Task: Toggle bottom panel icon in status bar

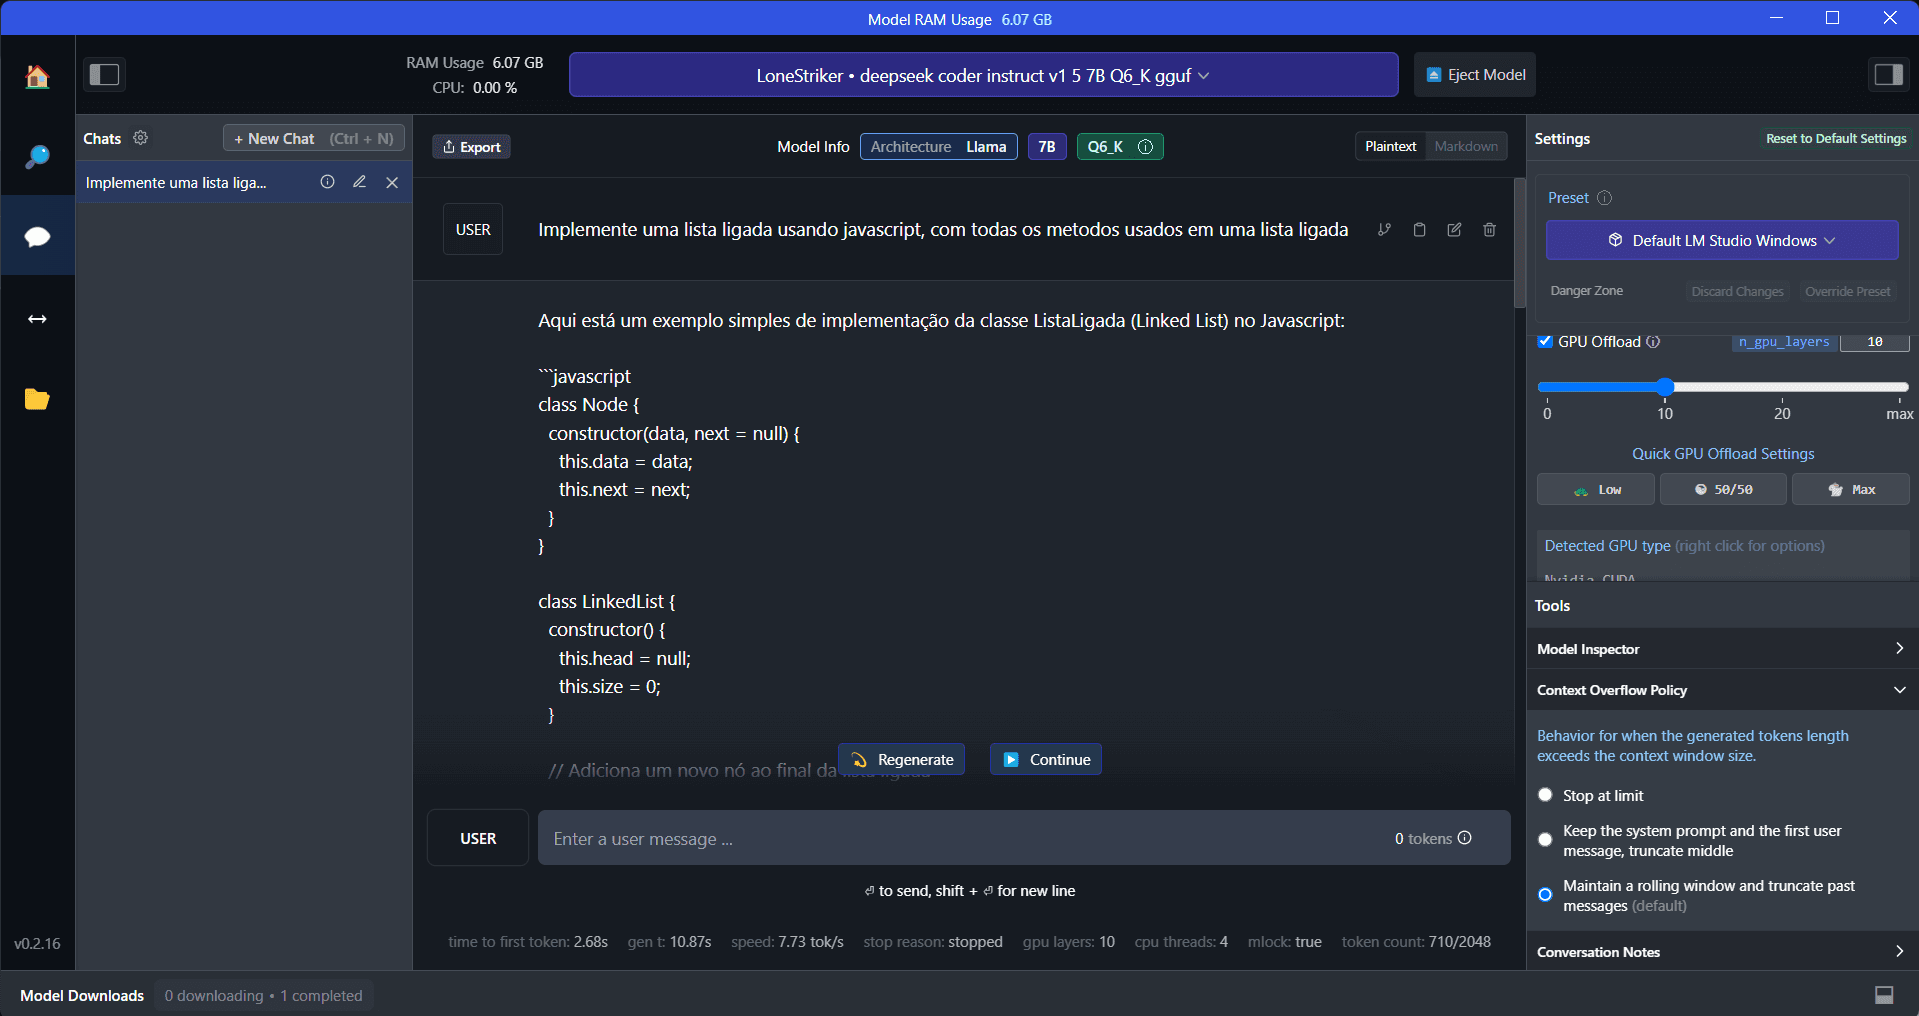Action: tap(1884, 995)
